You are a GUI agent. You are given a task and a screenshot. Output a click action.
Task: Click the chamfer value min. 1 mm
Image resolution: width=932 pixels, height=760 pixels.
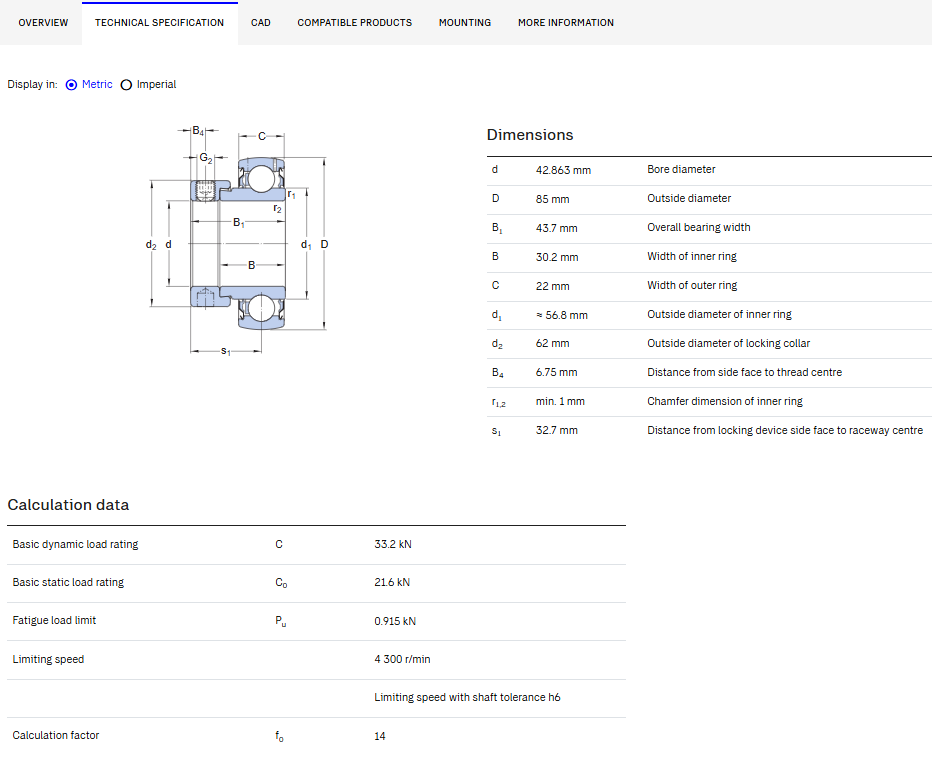click(x=560, y=402)
